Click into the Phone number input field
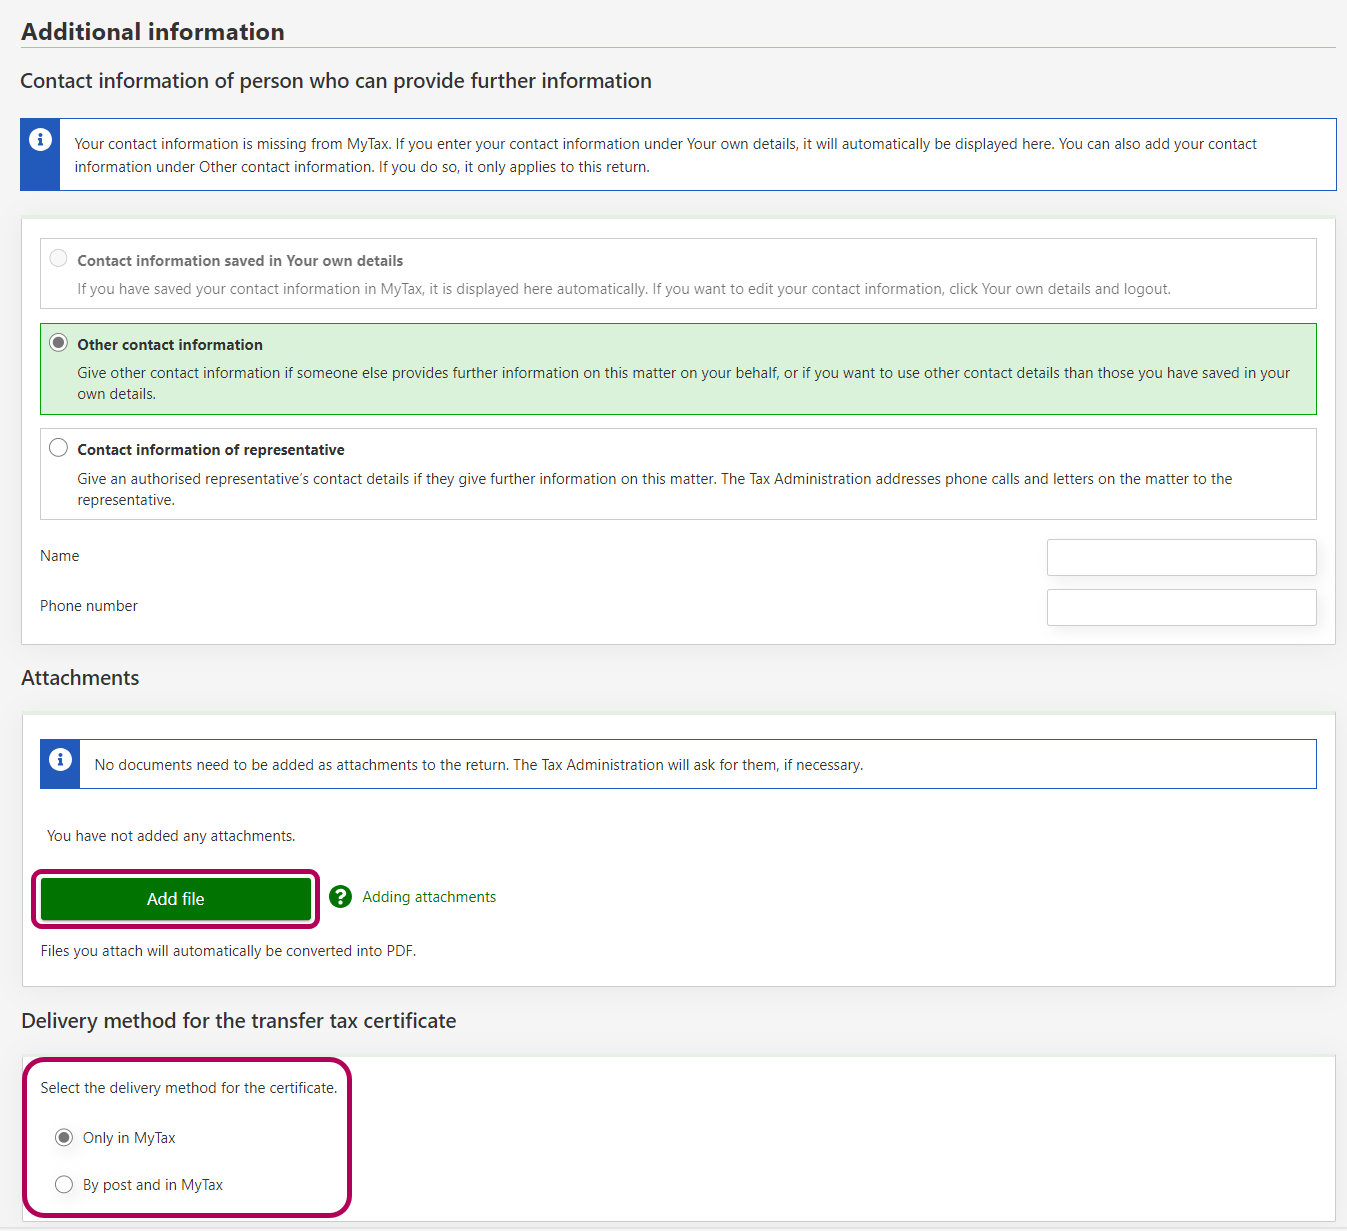The width and height of the screenshot is (1347, 1231). coord(1181,608)
